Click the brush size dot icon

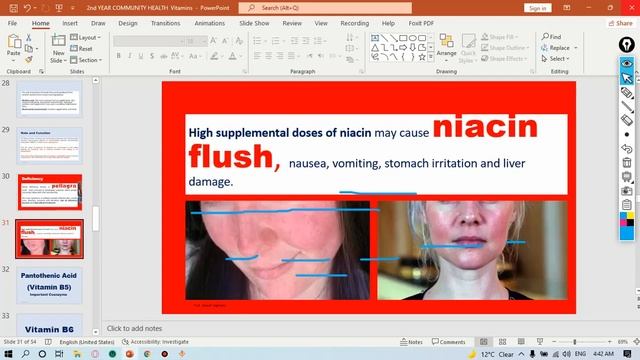(x=627, y=134)
